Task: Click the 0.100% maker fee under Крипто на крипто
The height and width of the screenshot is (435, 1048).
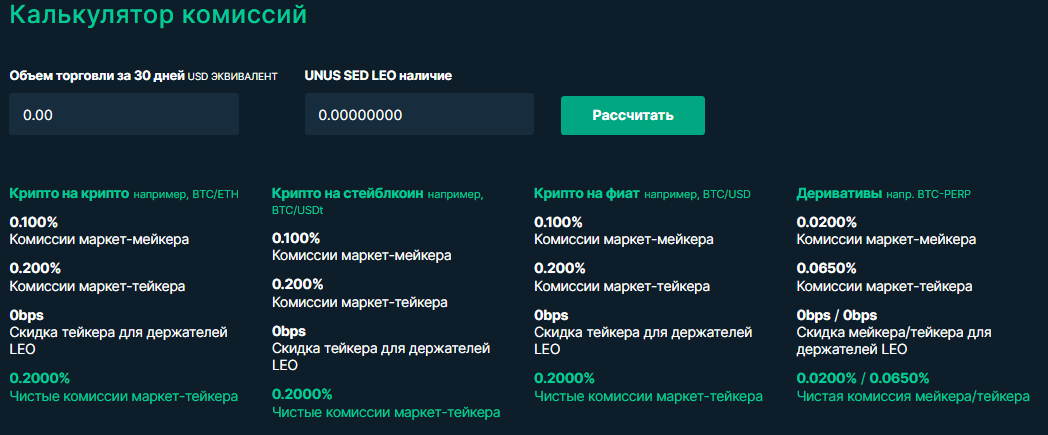Action: pyautogui.click(x=35, y=222)
